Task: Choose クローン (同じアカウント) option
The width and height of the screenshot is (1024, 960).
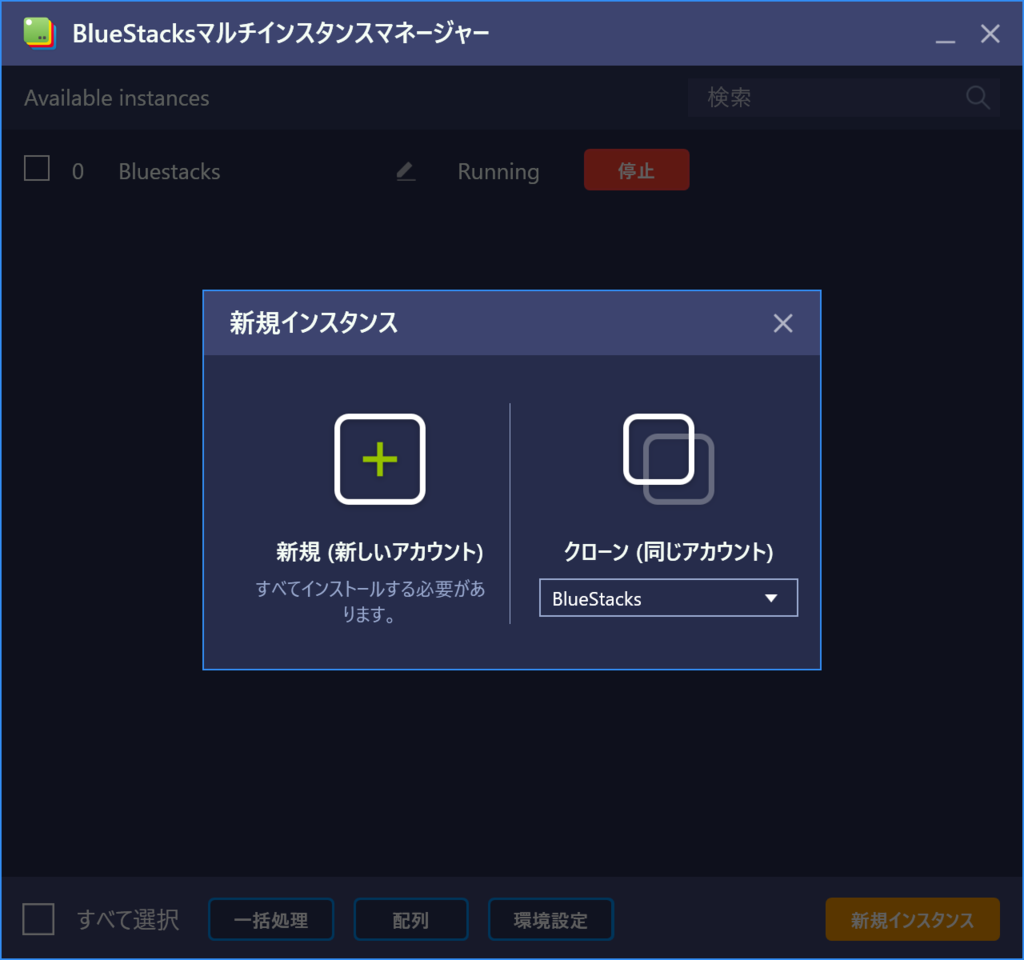Action: click(668, 551)
